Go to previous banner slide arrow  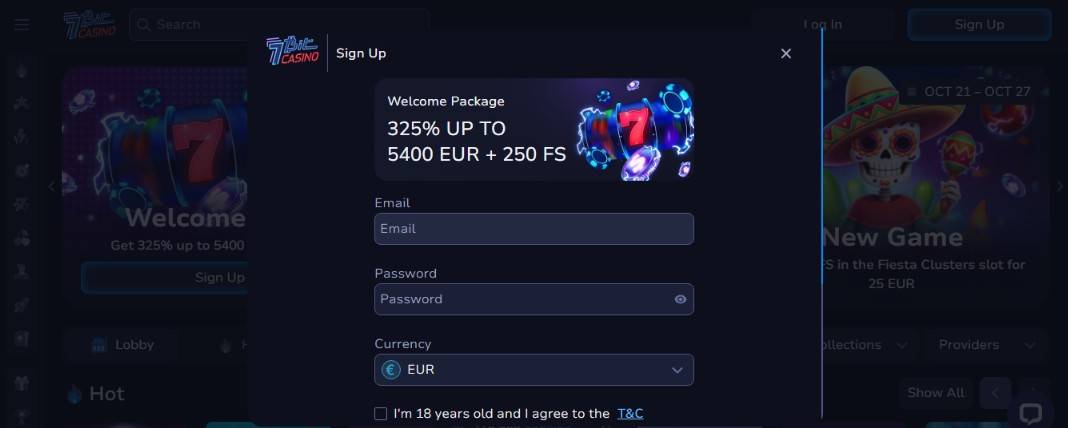pyautogui.click(x=53, y=186)
